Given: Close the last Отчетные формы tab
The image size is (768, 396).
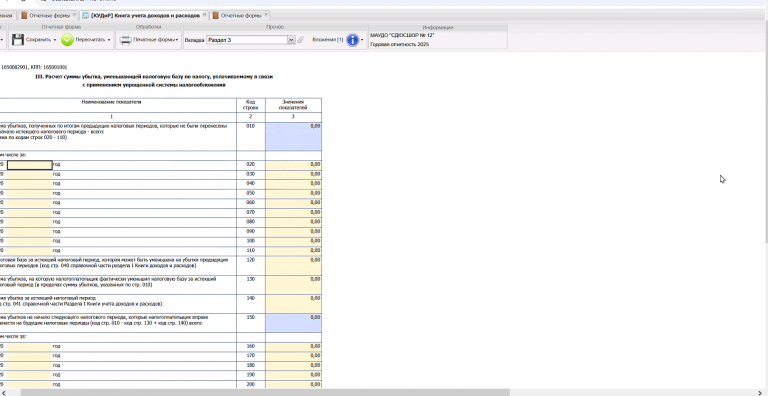Looking at the screenshot, I should pyautogui.click(x=266, y=15).
